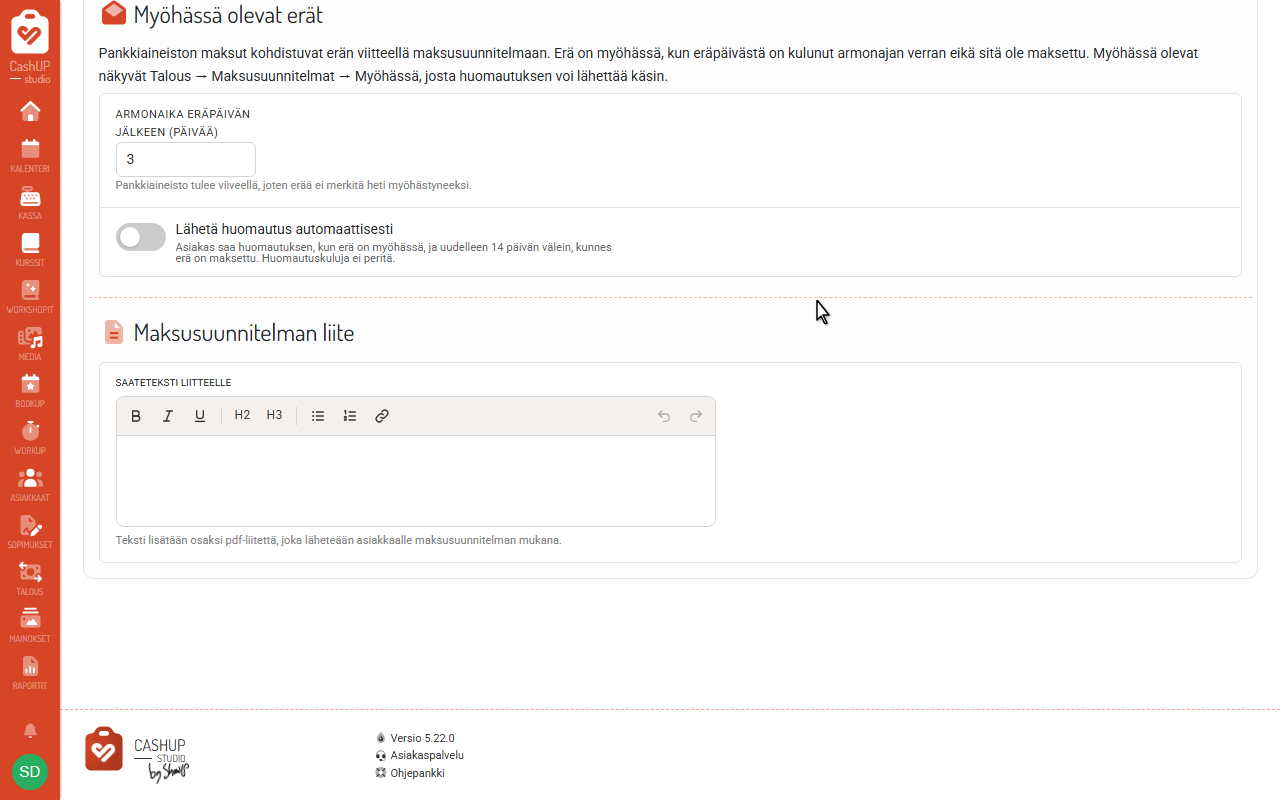The width and height of the screenshot is (1280, 800).
Task: Open Raportit in the sidebar
Action: tap(30, 672)
